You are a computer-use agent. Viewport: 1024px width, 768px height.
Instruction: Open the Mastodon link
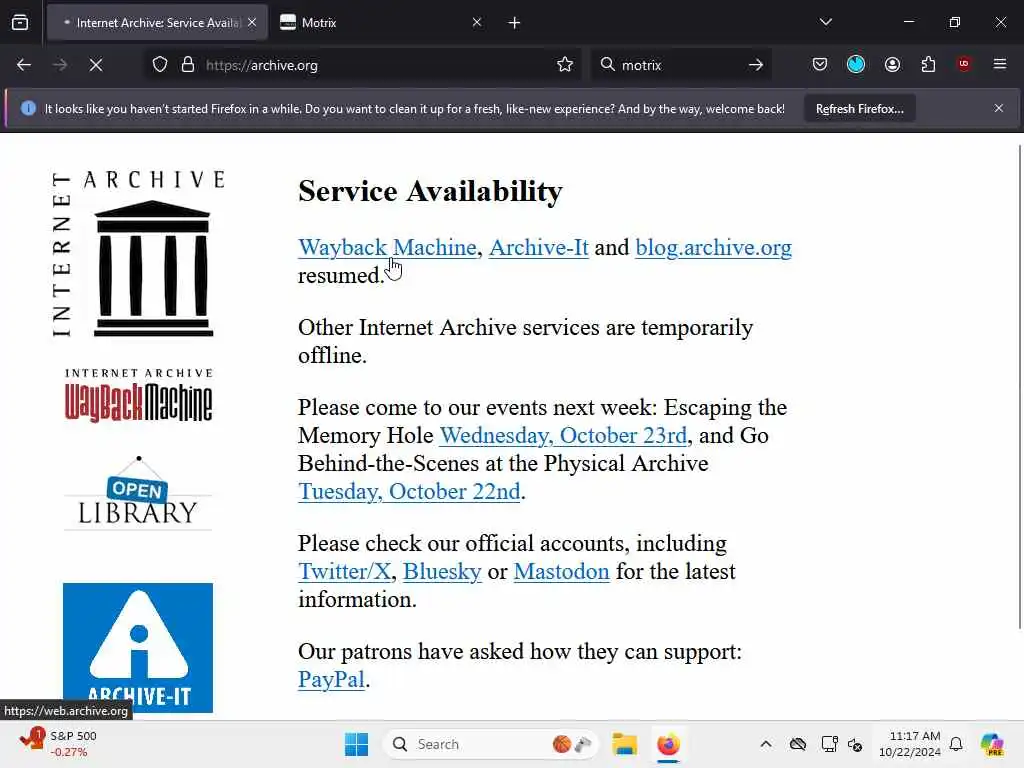pos(562,571)
